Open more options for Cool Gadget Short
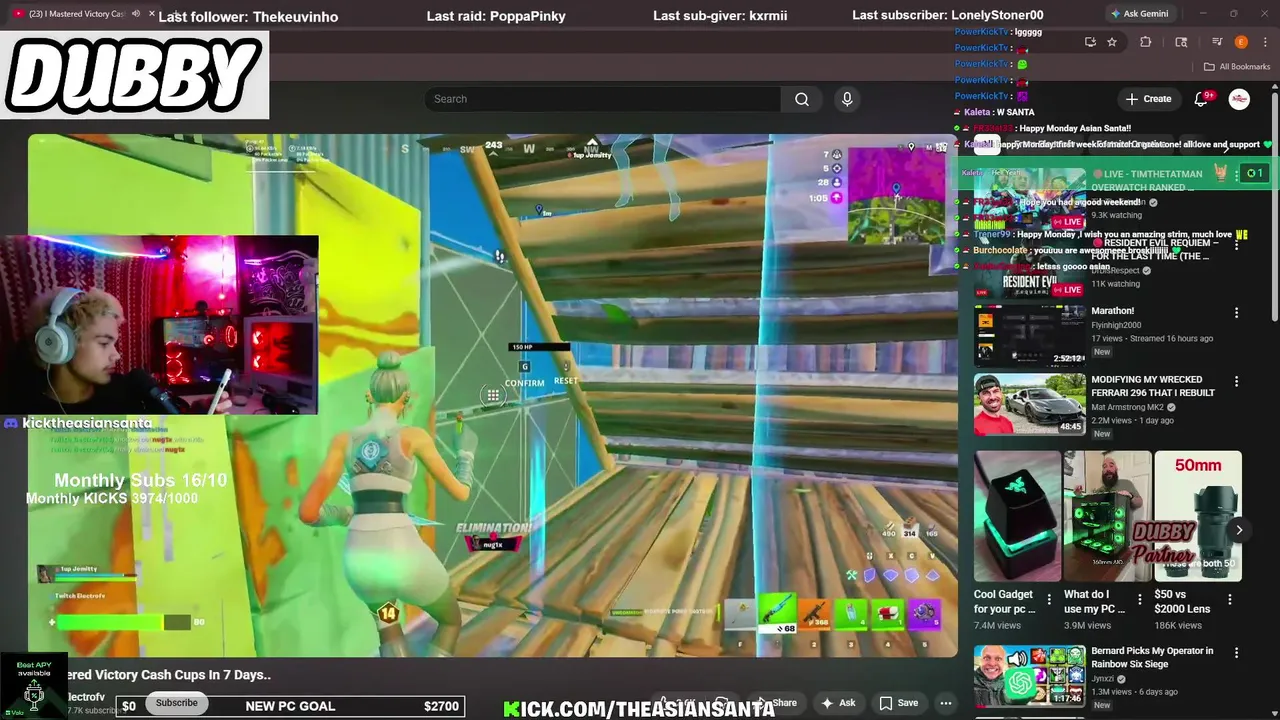Viewport: 1280px width, 720px height. click(x=1049, y=600)
